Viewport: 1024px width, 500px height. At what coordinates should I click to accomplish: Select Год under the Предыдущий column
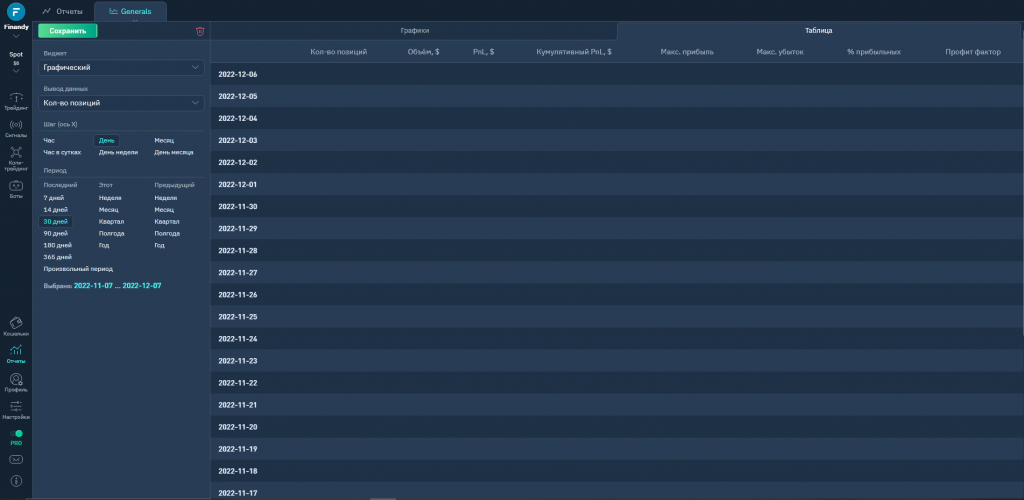click(x=159, y=245)
